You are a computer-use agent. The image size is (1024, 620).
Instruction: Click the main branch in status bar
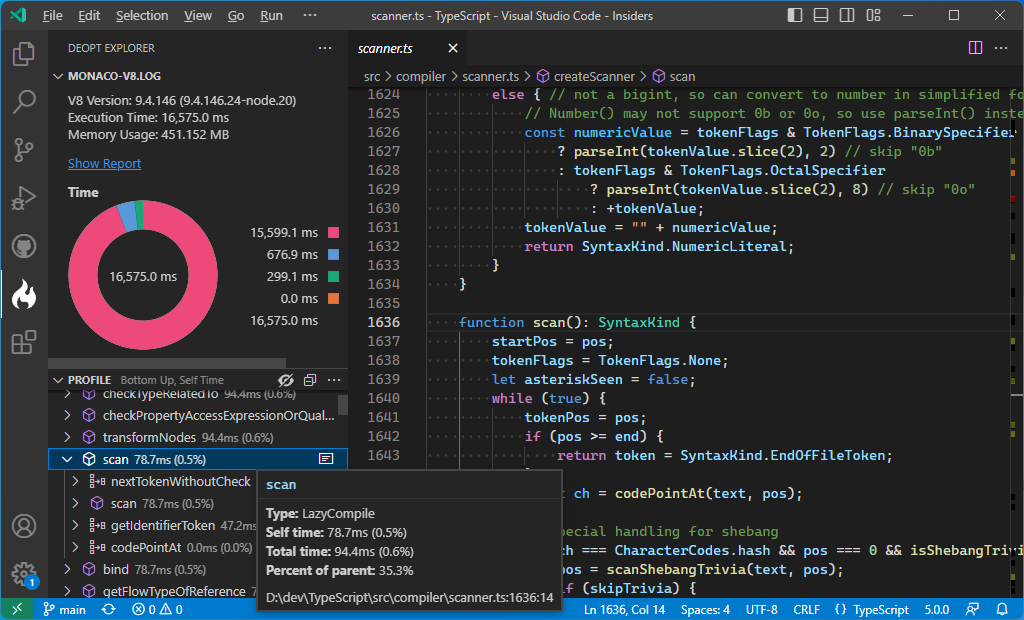click(x=65, y=609)
